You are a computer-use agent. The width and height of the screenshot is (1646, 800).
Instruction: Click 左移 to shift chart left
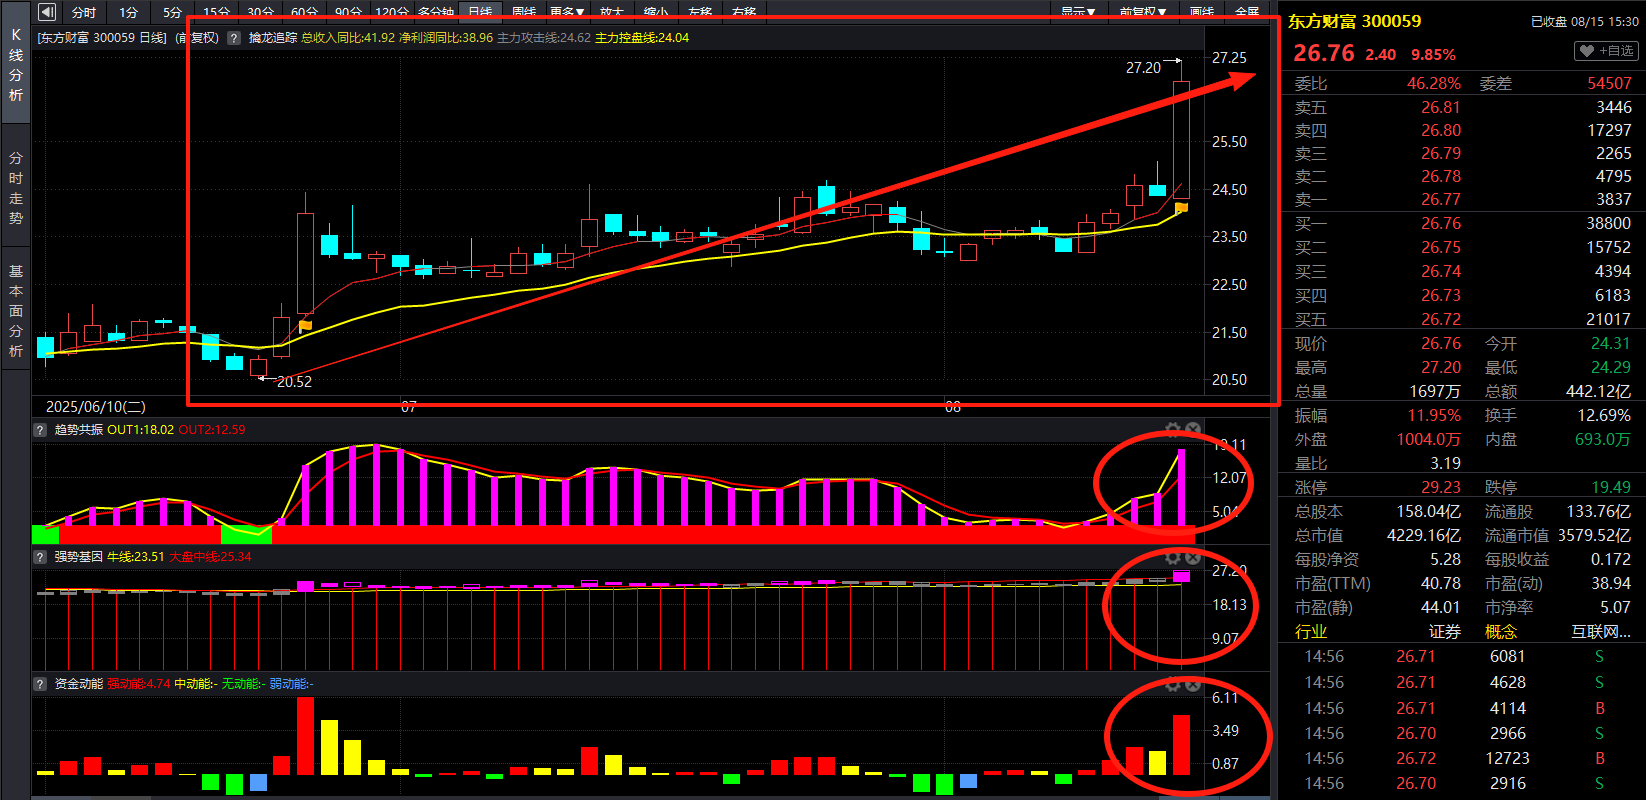click(x=700, y=12)
